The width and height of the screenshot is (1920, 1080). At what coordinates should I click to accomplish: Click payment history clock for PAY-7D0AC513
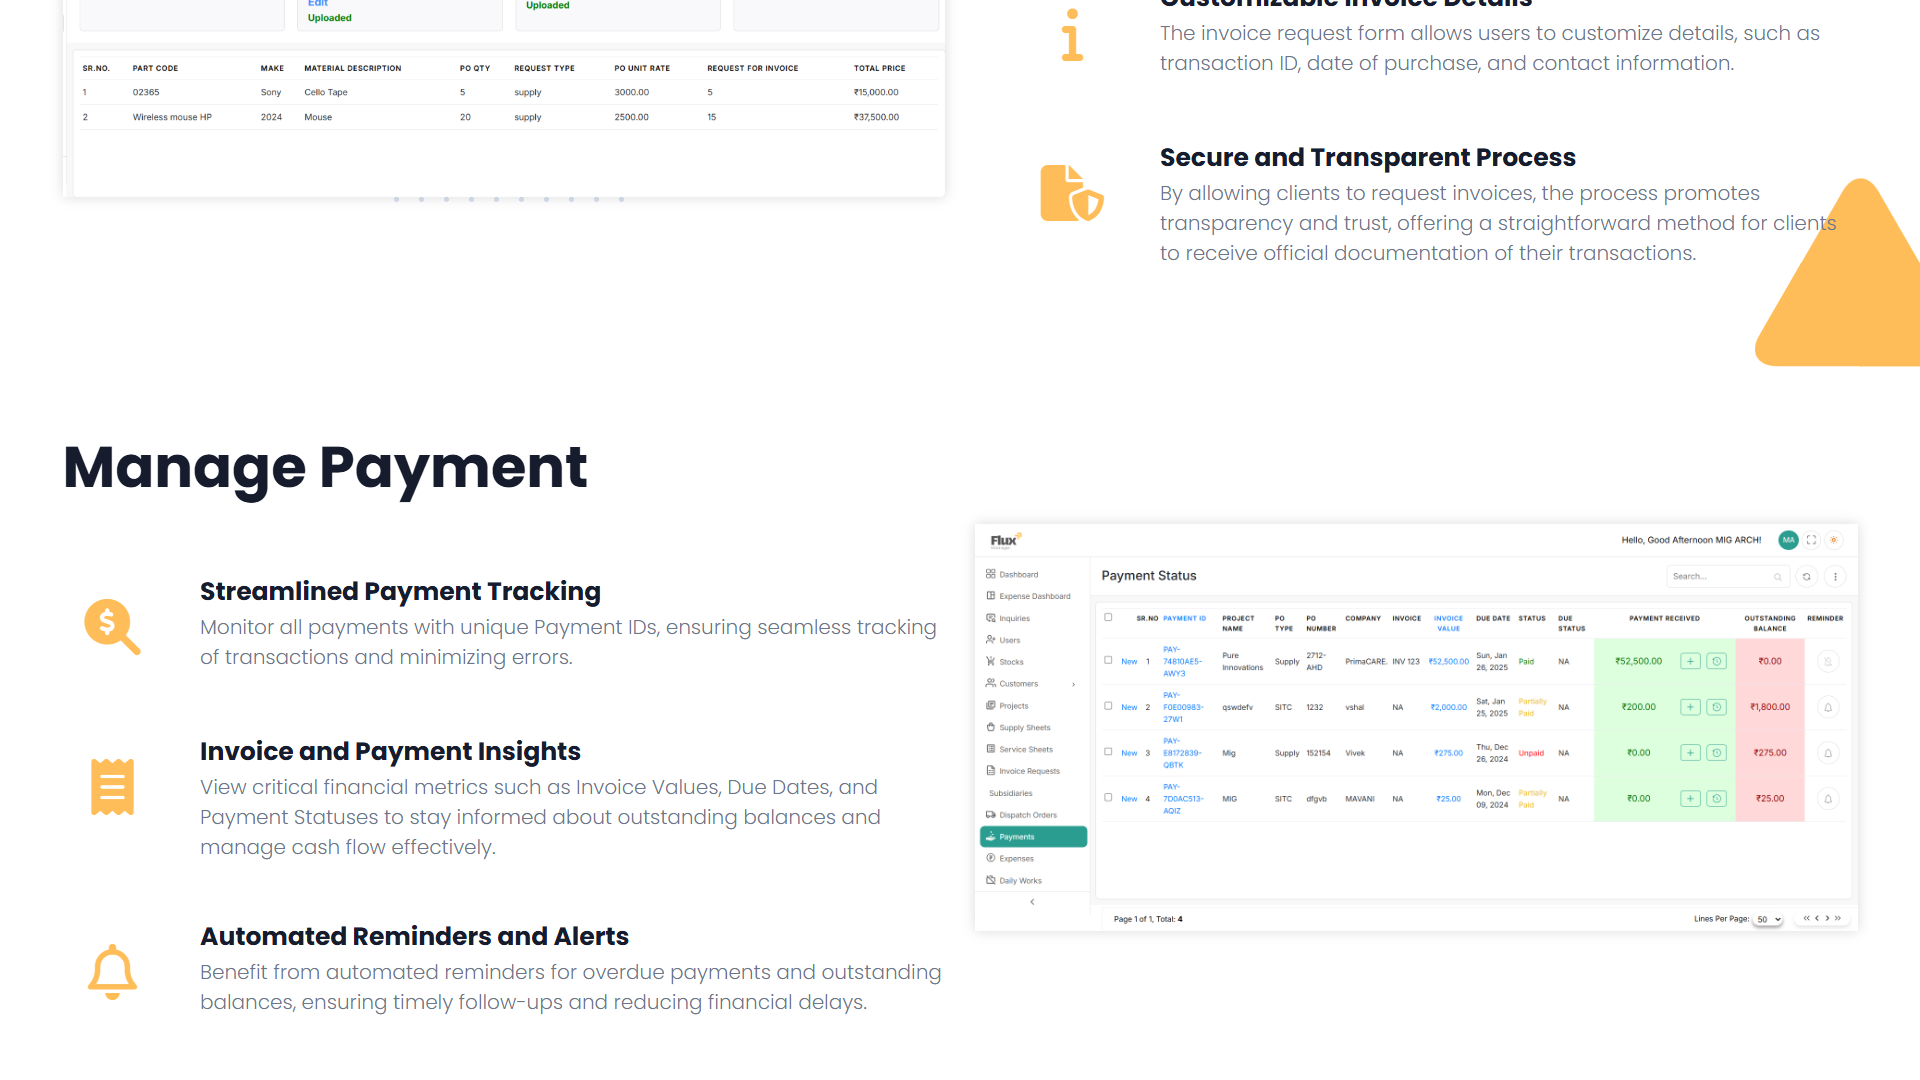coord(1716,799)
